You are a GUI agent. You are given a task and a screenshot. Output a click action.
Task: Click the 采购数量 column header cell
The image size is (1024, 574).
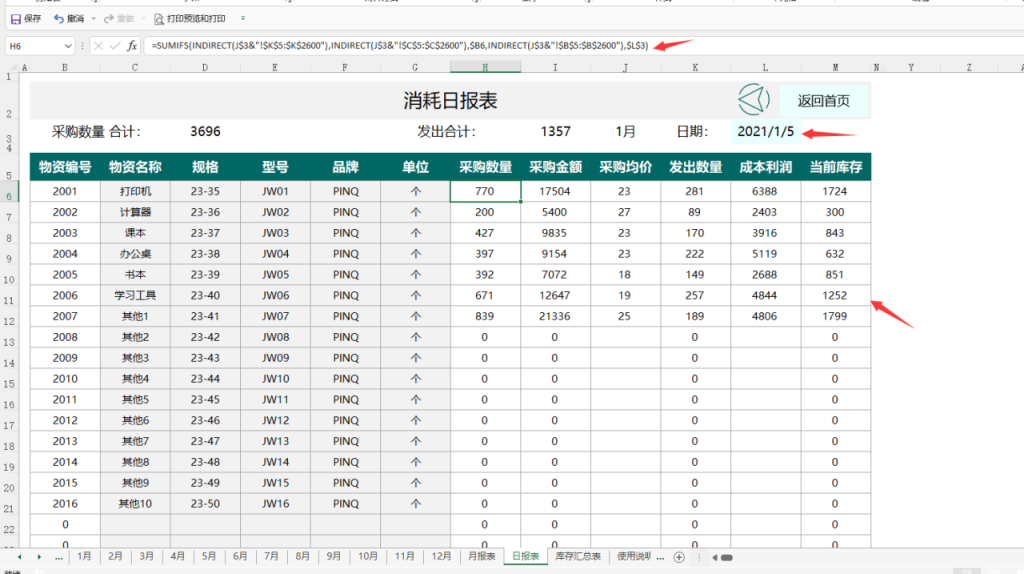[x=485, y=167]
